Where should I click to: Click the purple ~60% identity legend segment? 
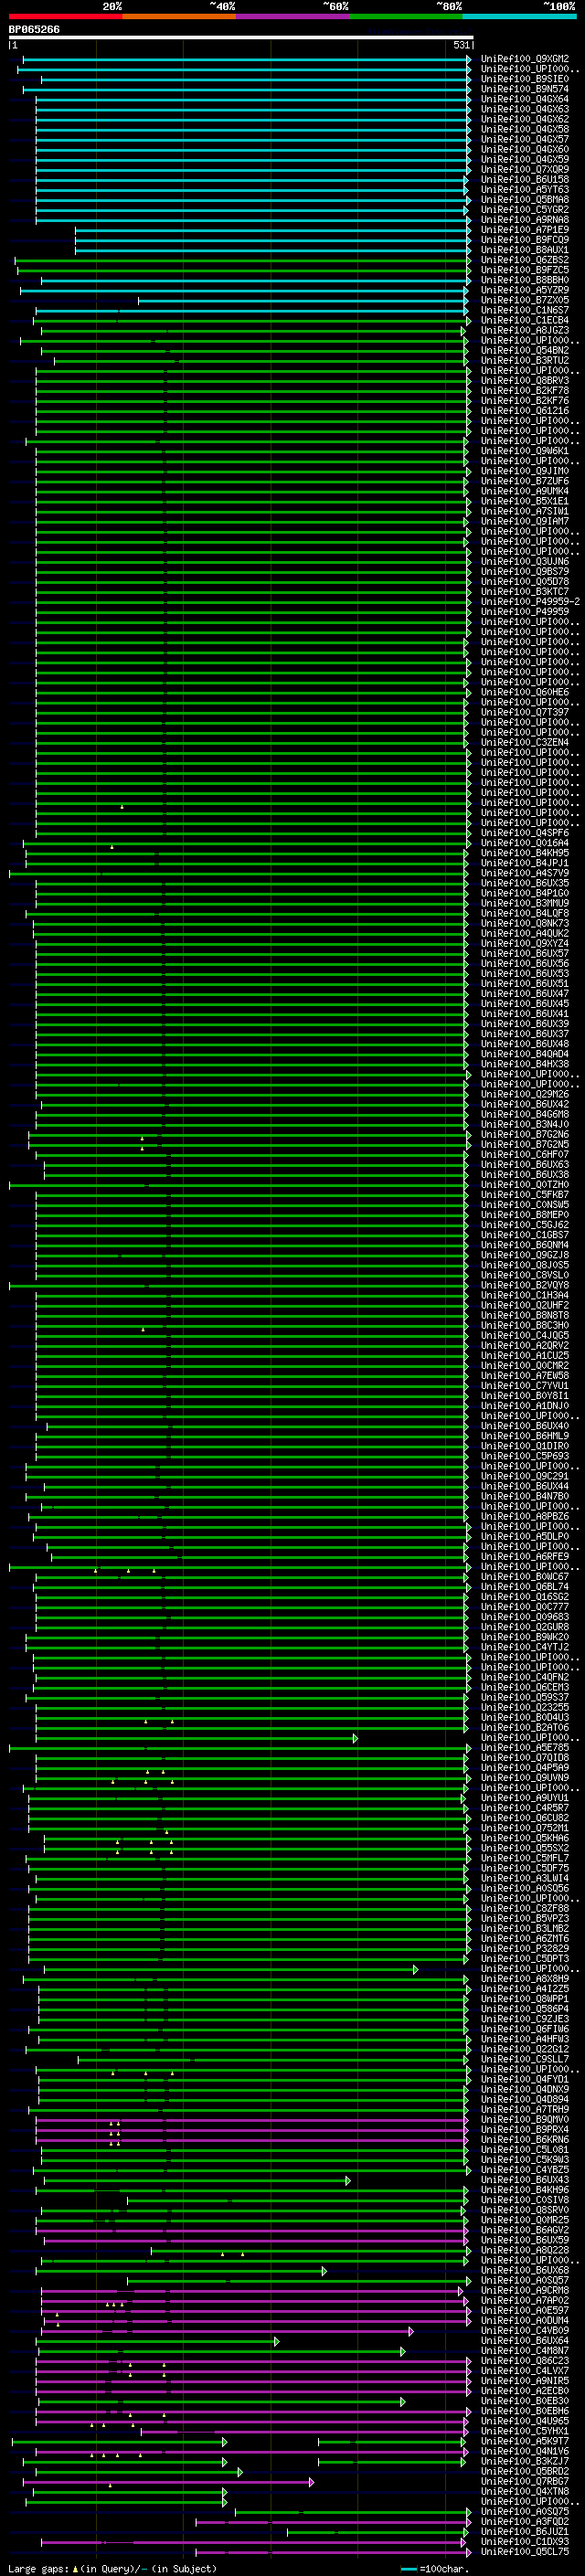(292, 16)
